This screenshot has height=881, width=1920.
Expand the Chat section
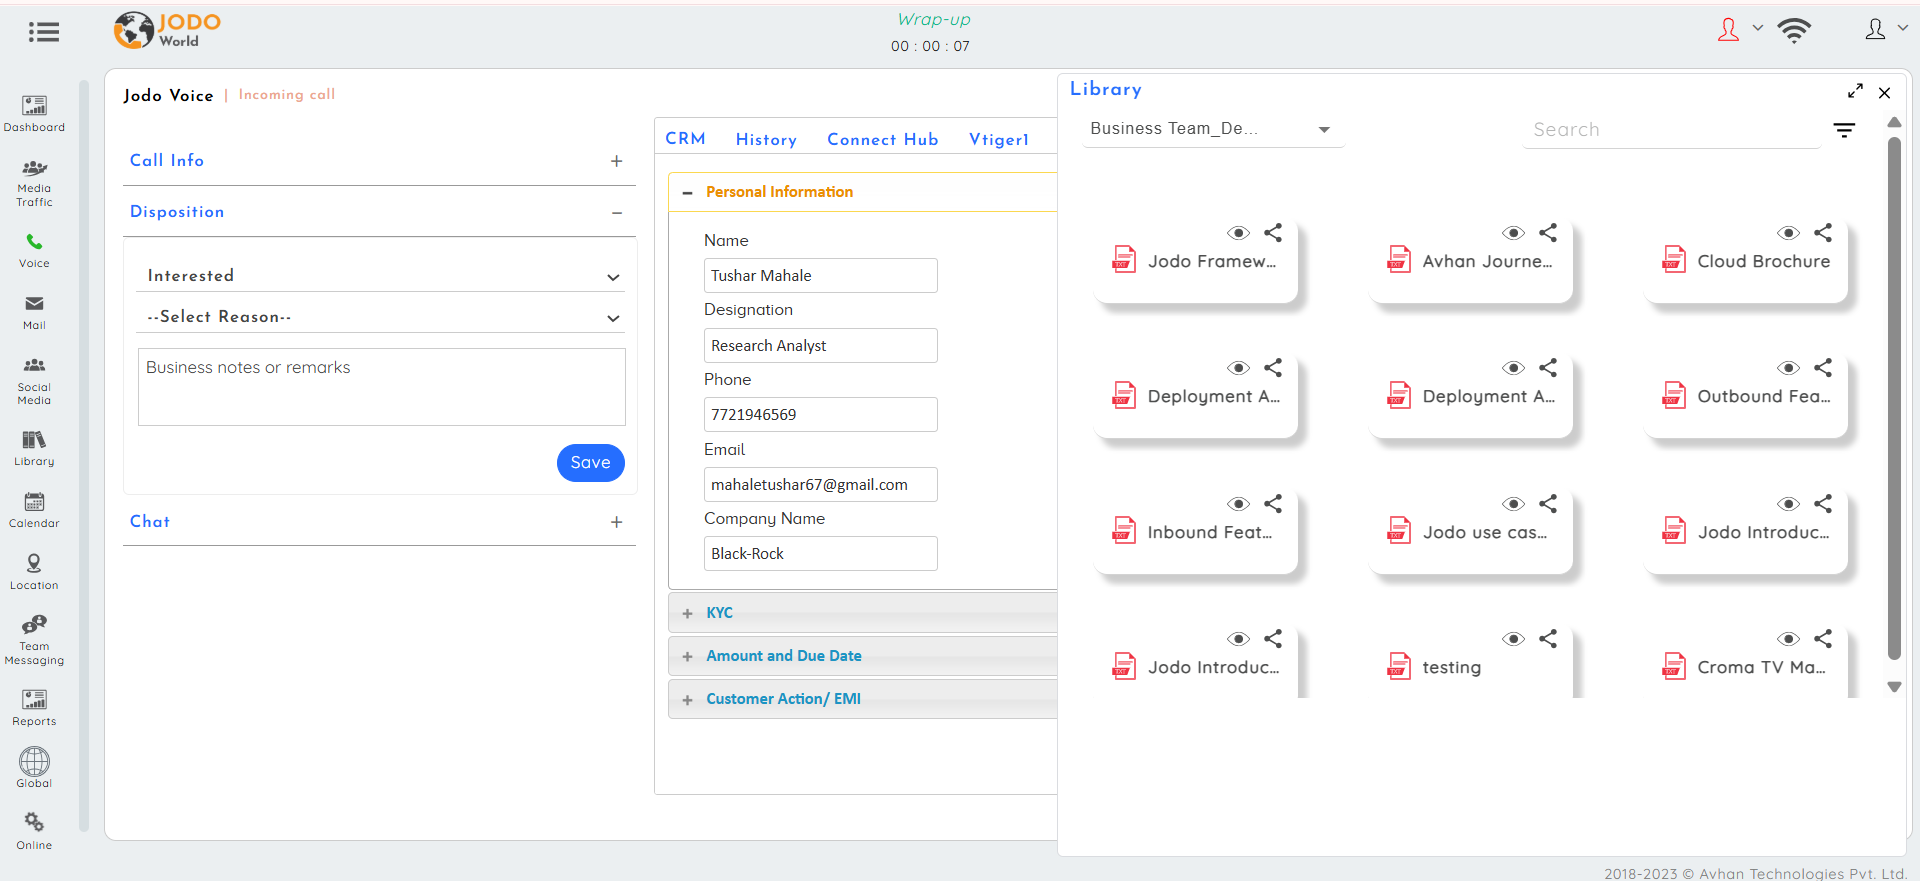click(x=617, y=522)
